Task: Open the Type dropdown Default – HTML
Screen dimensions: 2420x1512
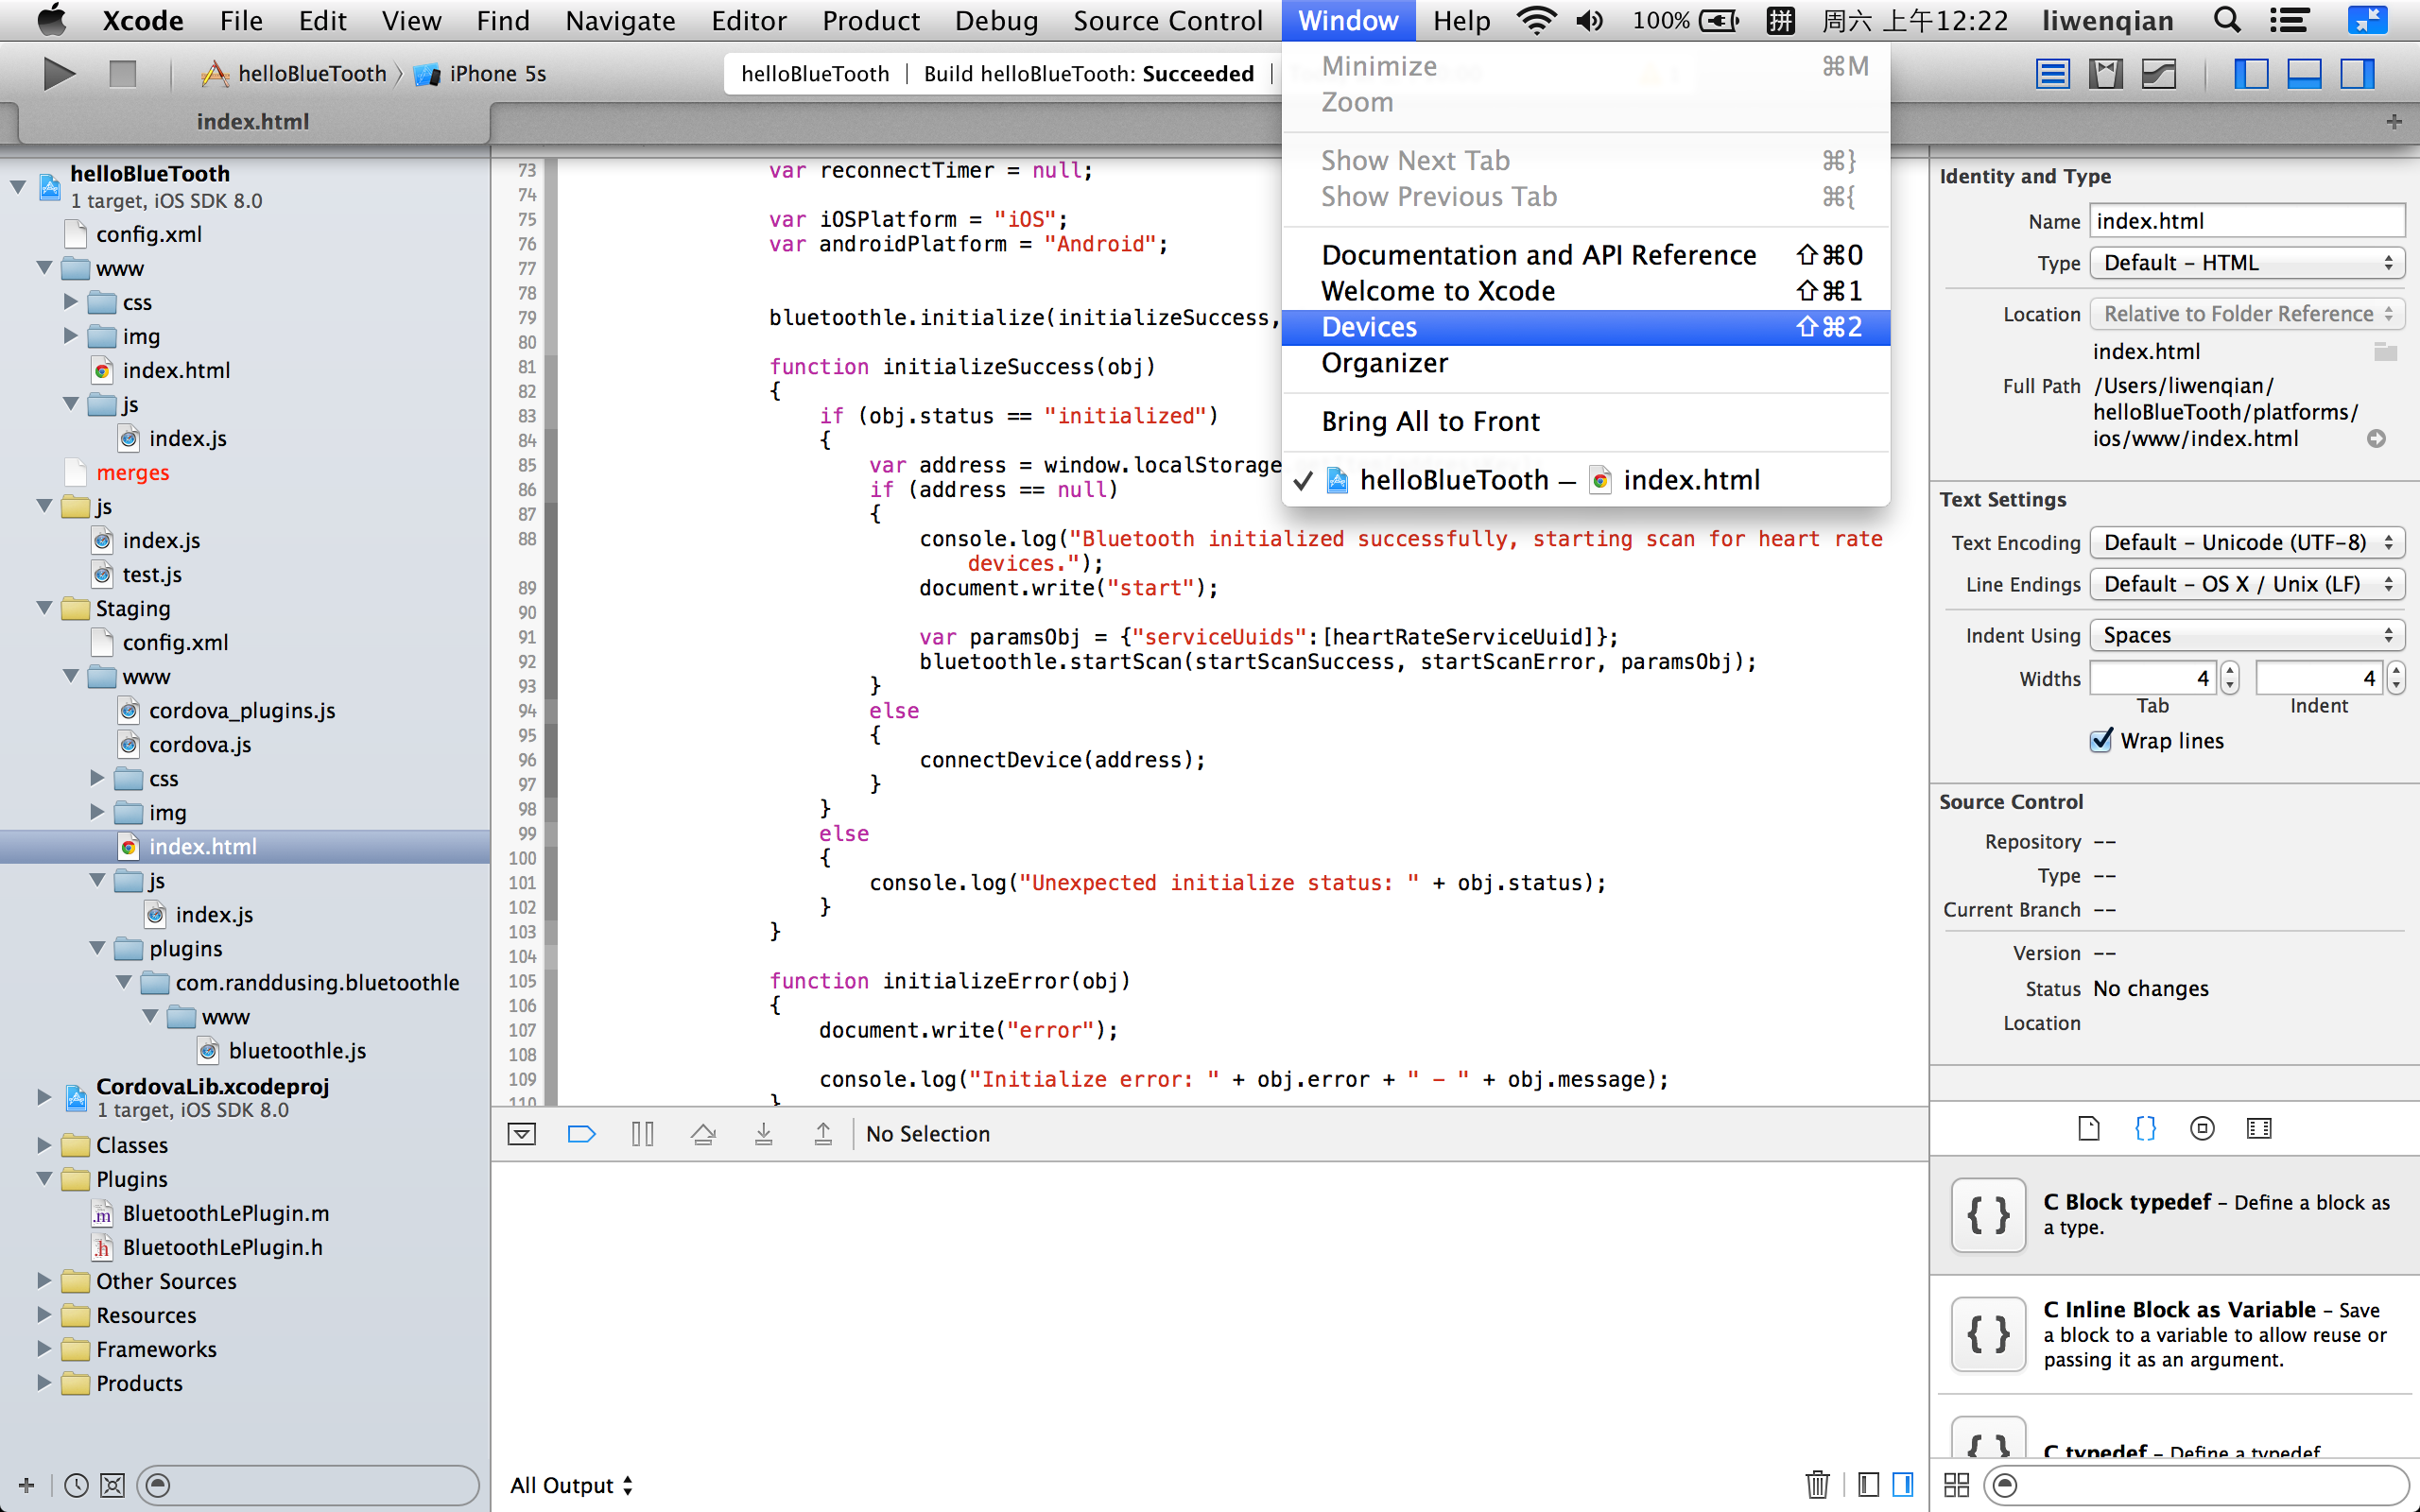Action: pos(2247,263)
